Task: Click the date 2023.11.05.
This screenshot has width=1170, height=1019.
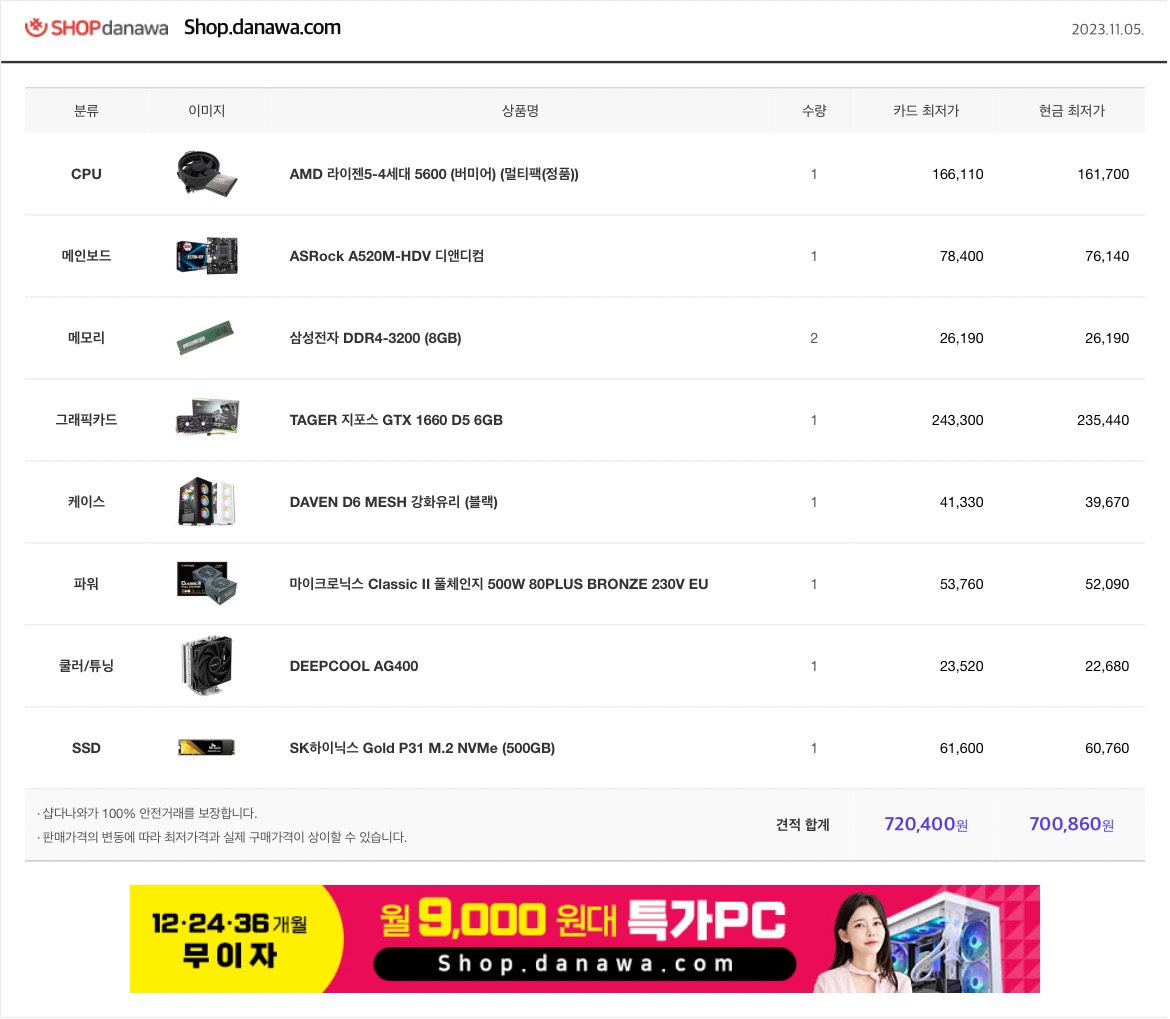Action: point(1107,29)
